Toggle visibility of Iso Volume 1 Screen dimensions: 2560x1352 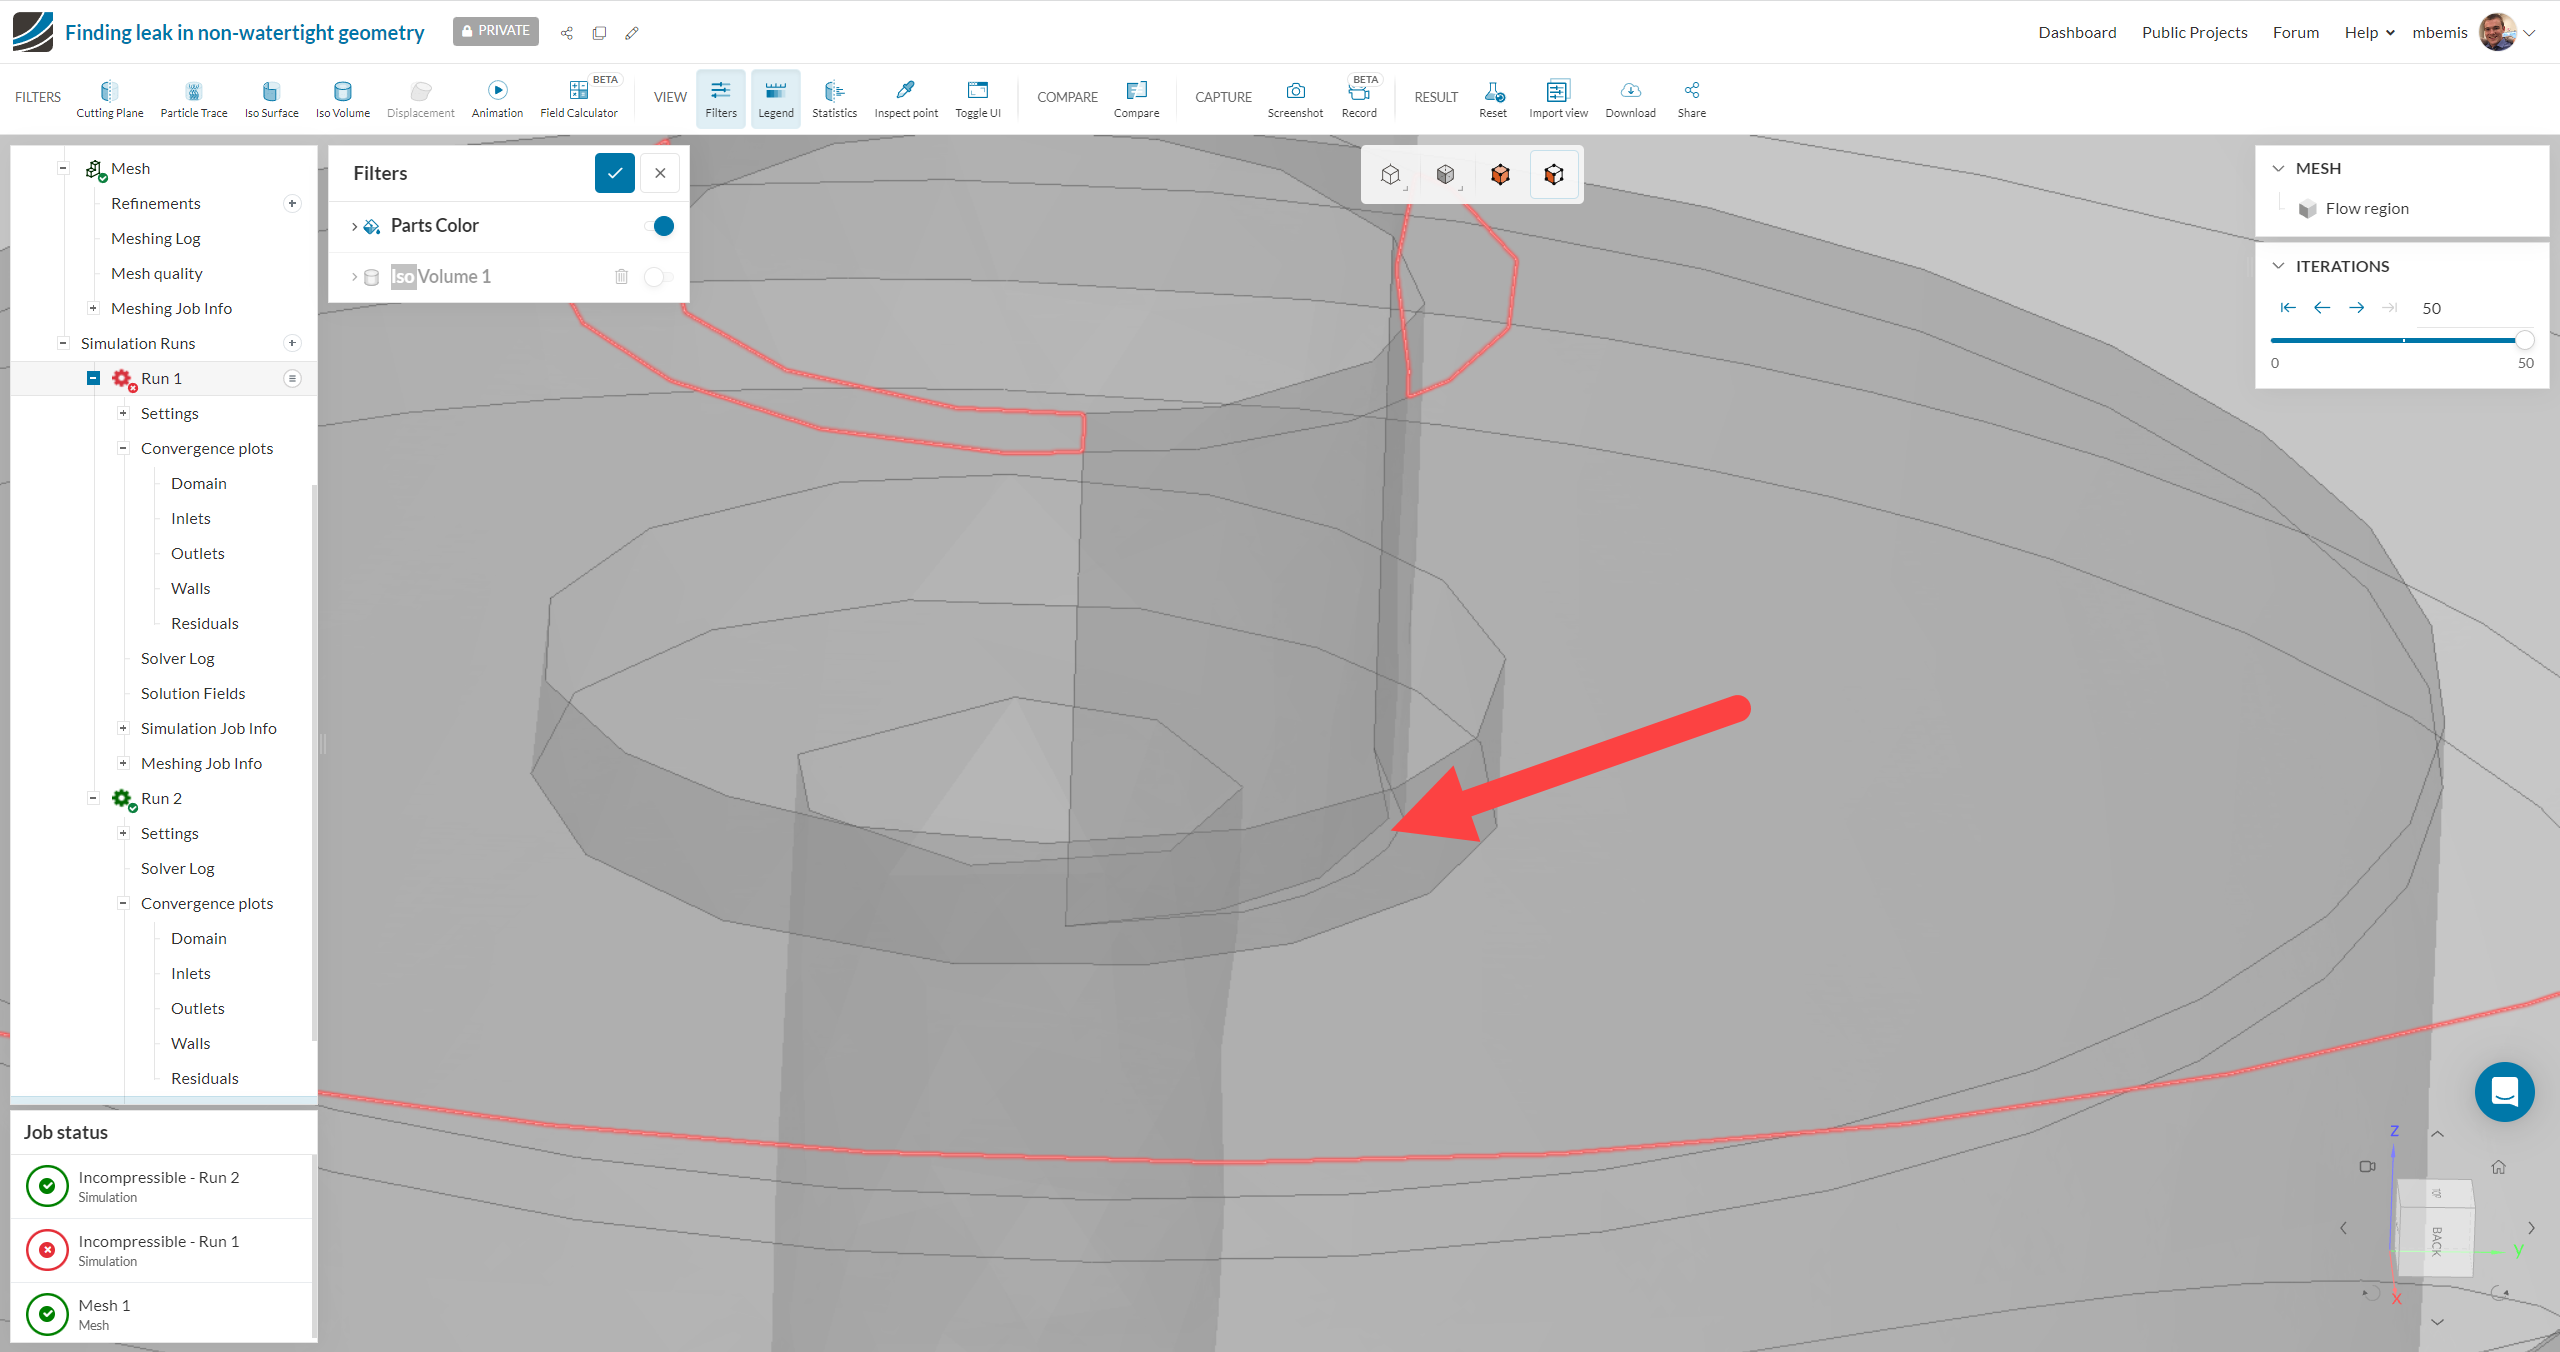(x=658, y=277)
